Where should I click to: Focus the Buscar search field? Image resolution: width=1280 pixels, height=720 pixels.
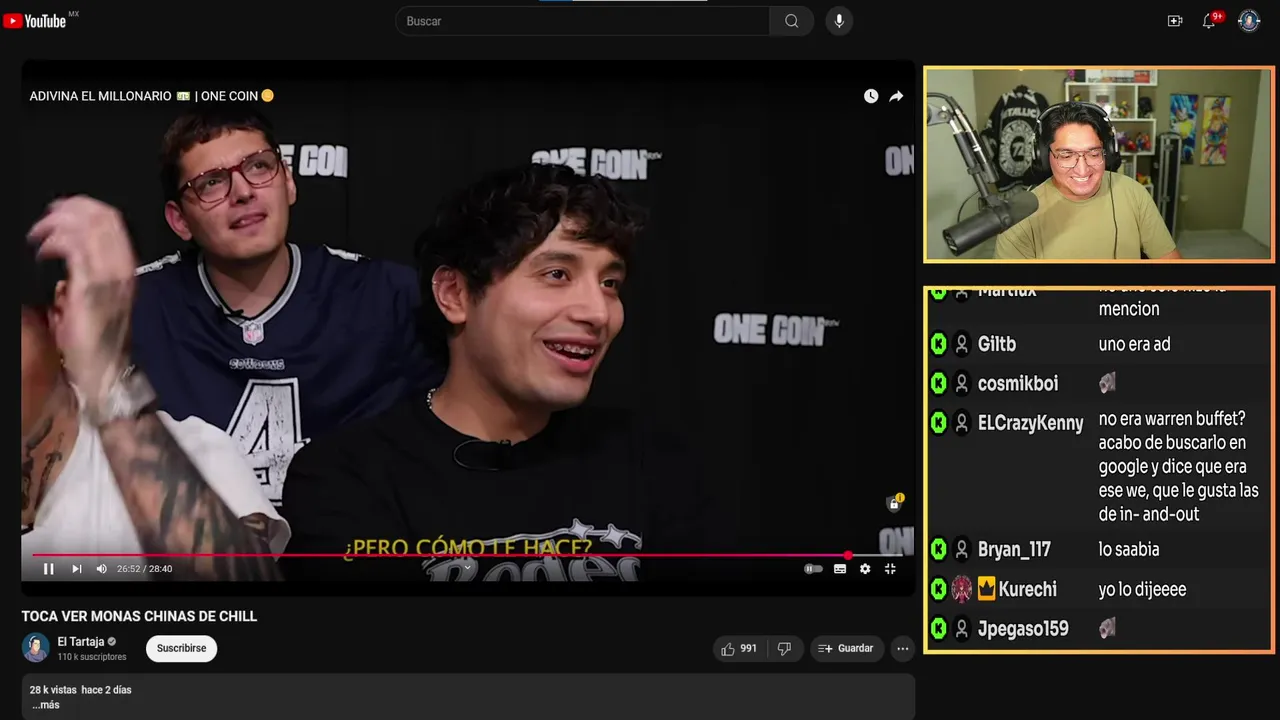click(x=582, y=21)
